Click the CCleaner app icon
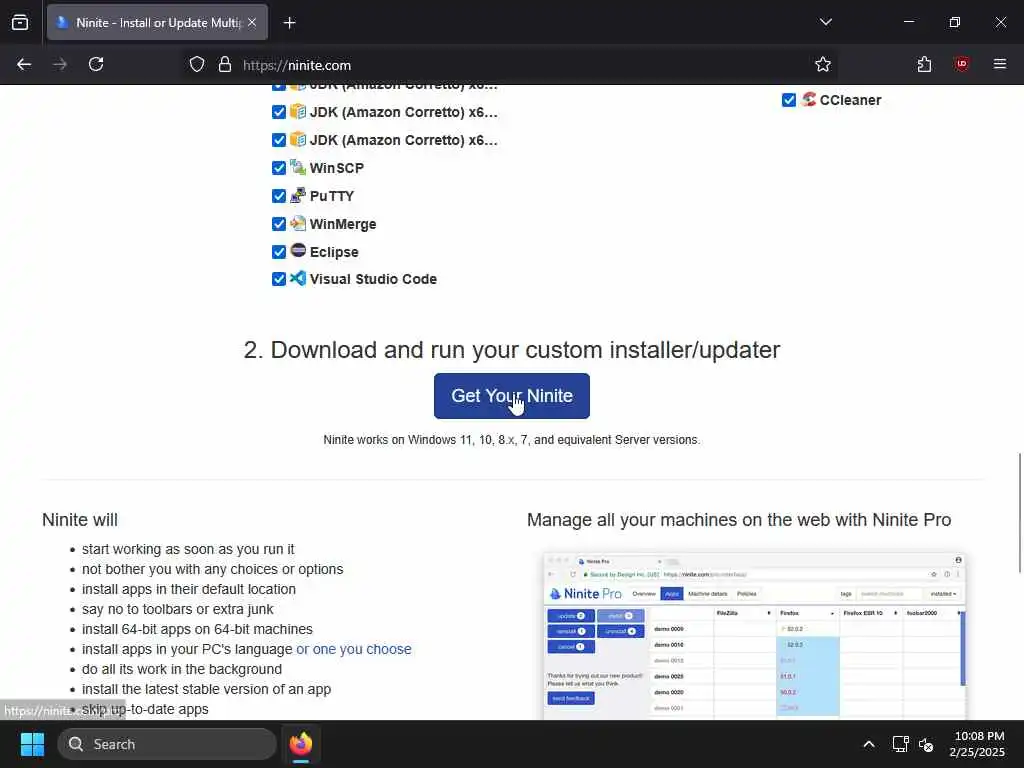The image size is (1024, 768). pos(808,99)
